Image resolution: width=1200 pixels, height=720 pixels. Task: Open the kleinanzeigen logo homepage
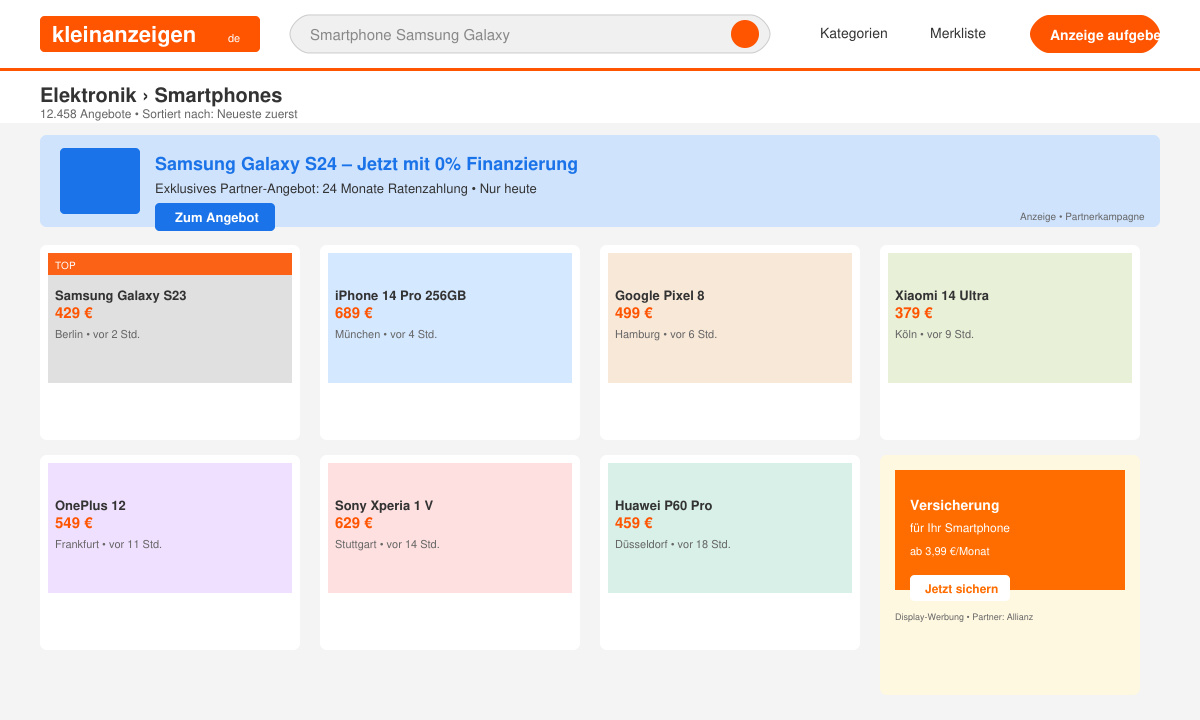pos(150,34)
